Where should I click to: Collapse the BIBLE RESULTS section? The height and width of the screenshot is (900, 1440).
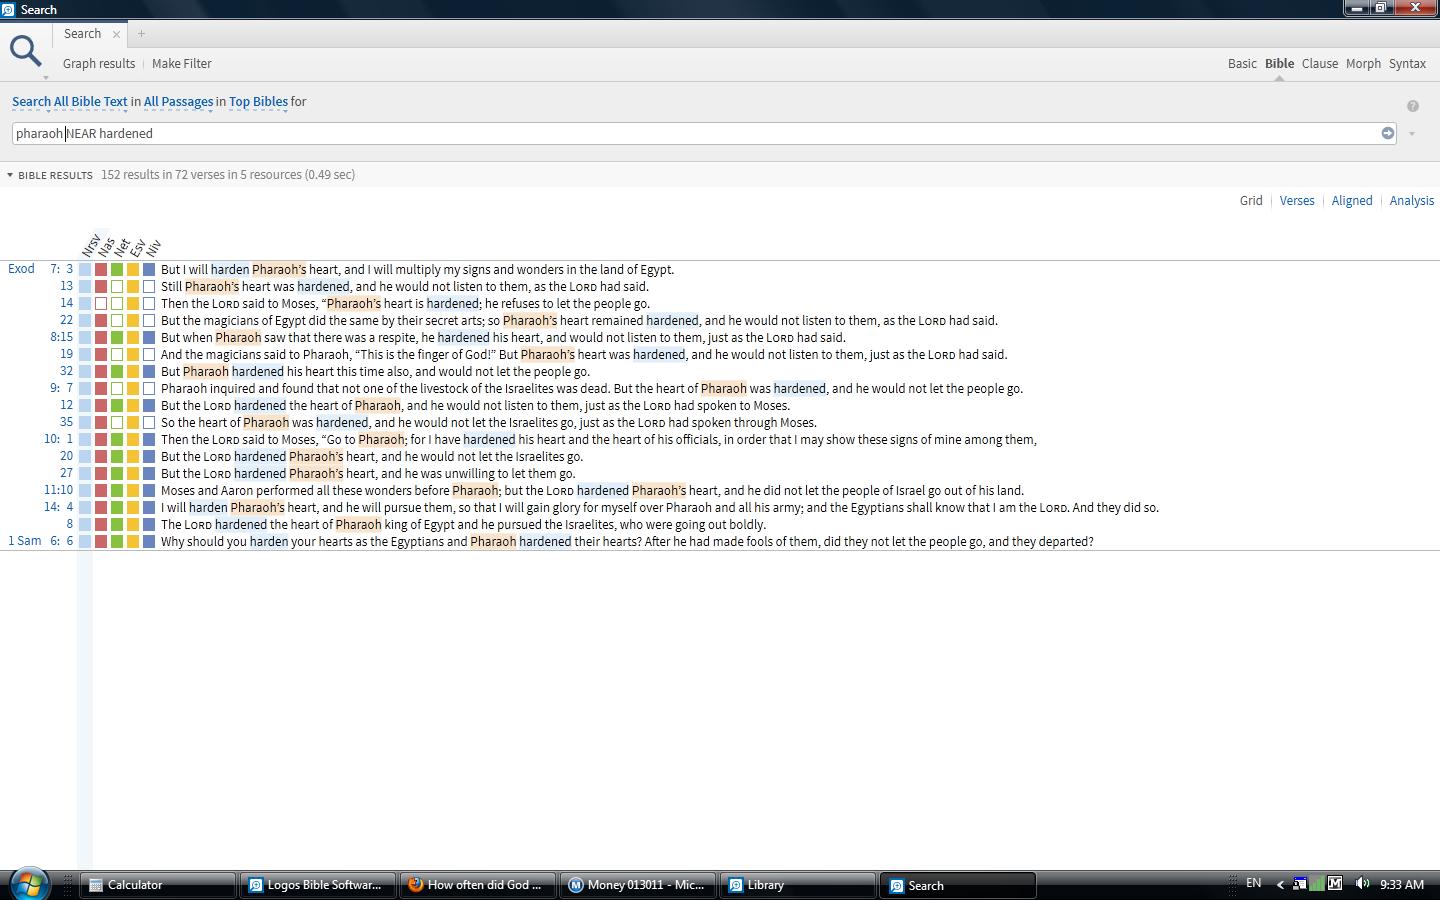pyautogui.click(x=10, y=175)
